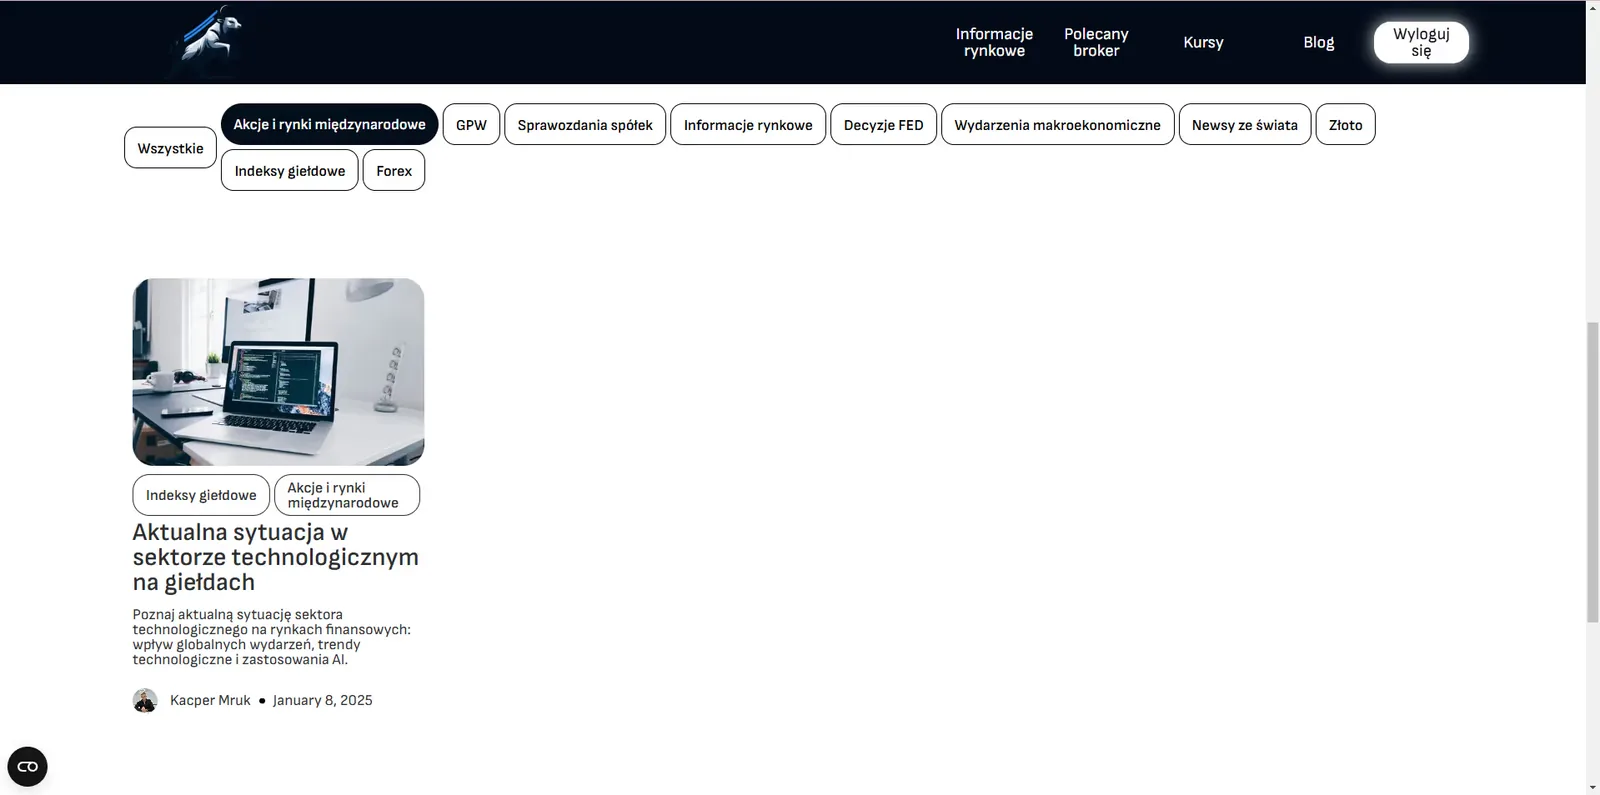Filter by Sprawozdania spółek
The height and width of the screenshot is (795, 1600).
(585, 125)
